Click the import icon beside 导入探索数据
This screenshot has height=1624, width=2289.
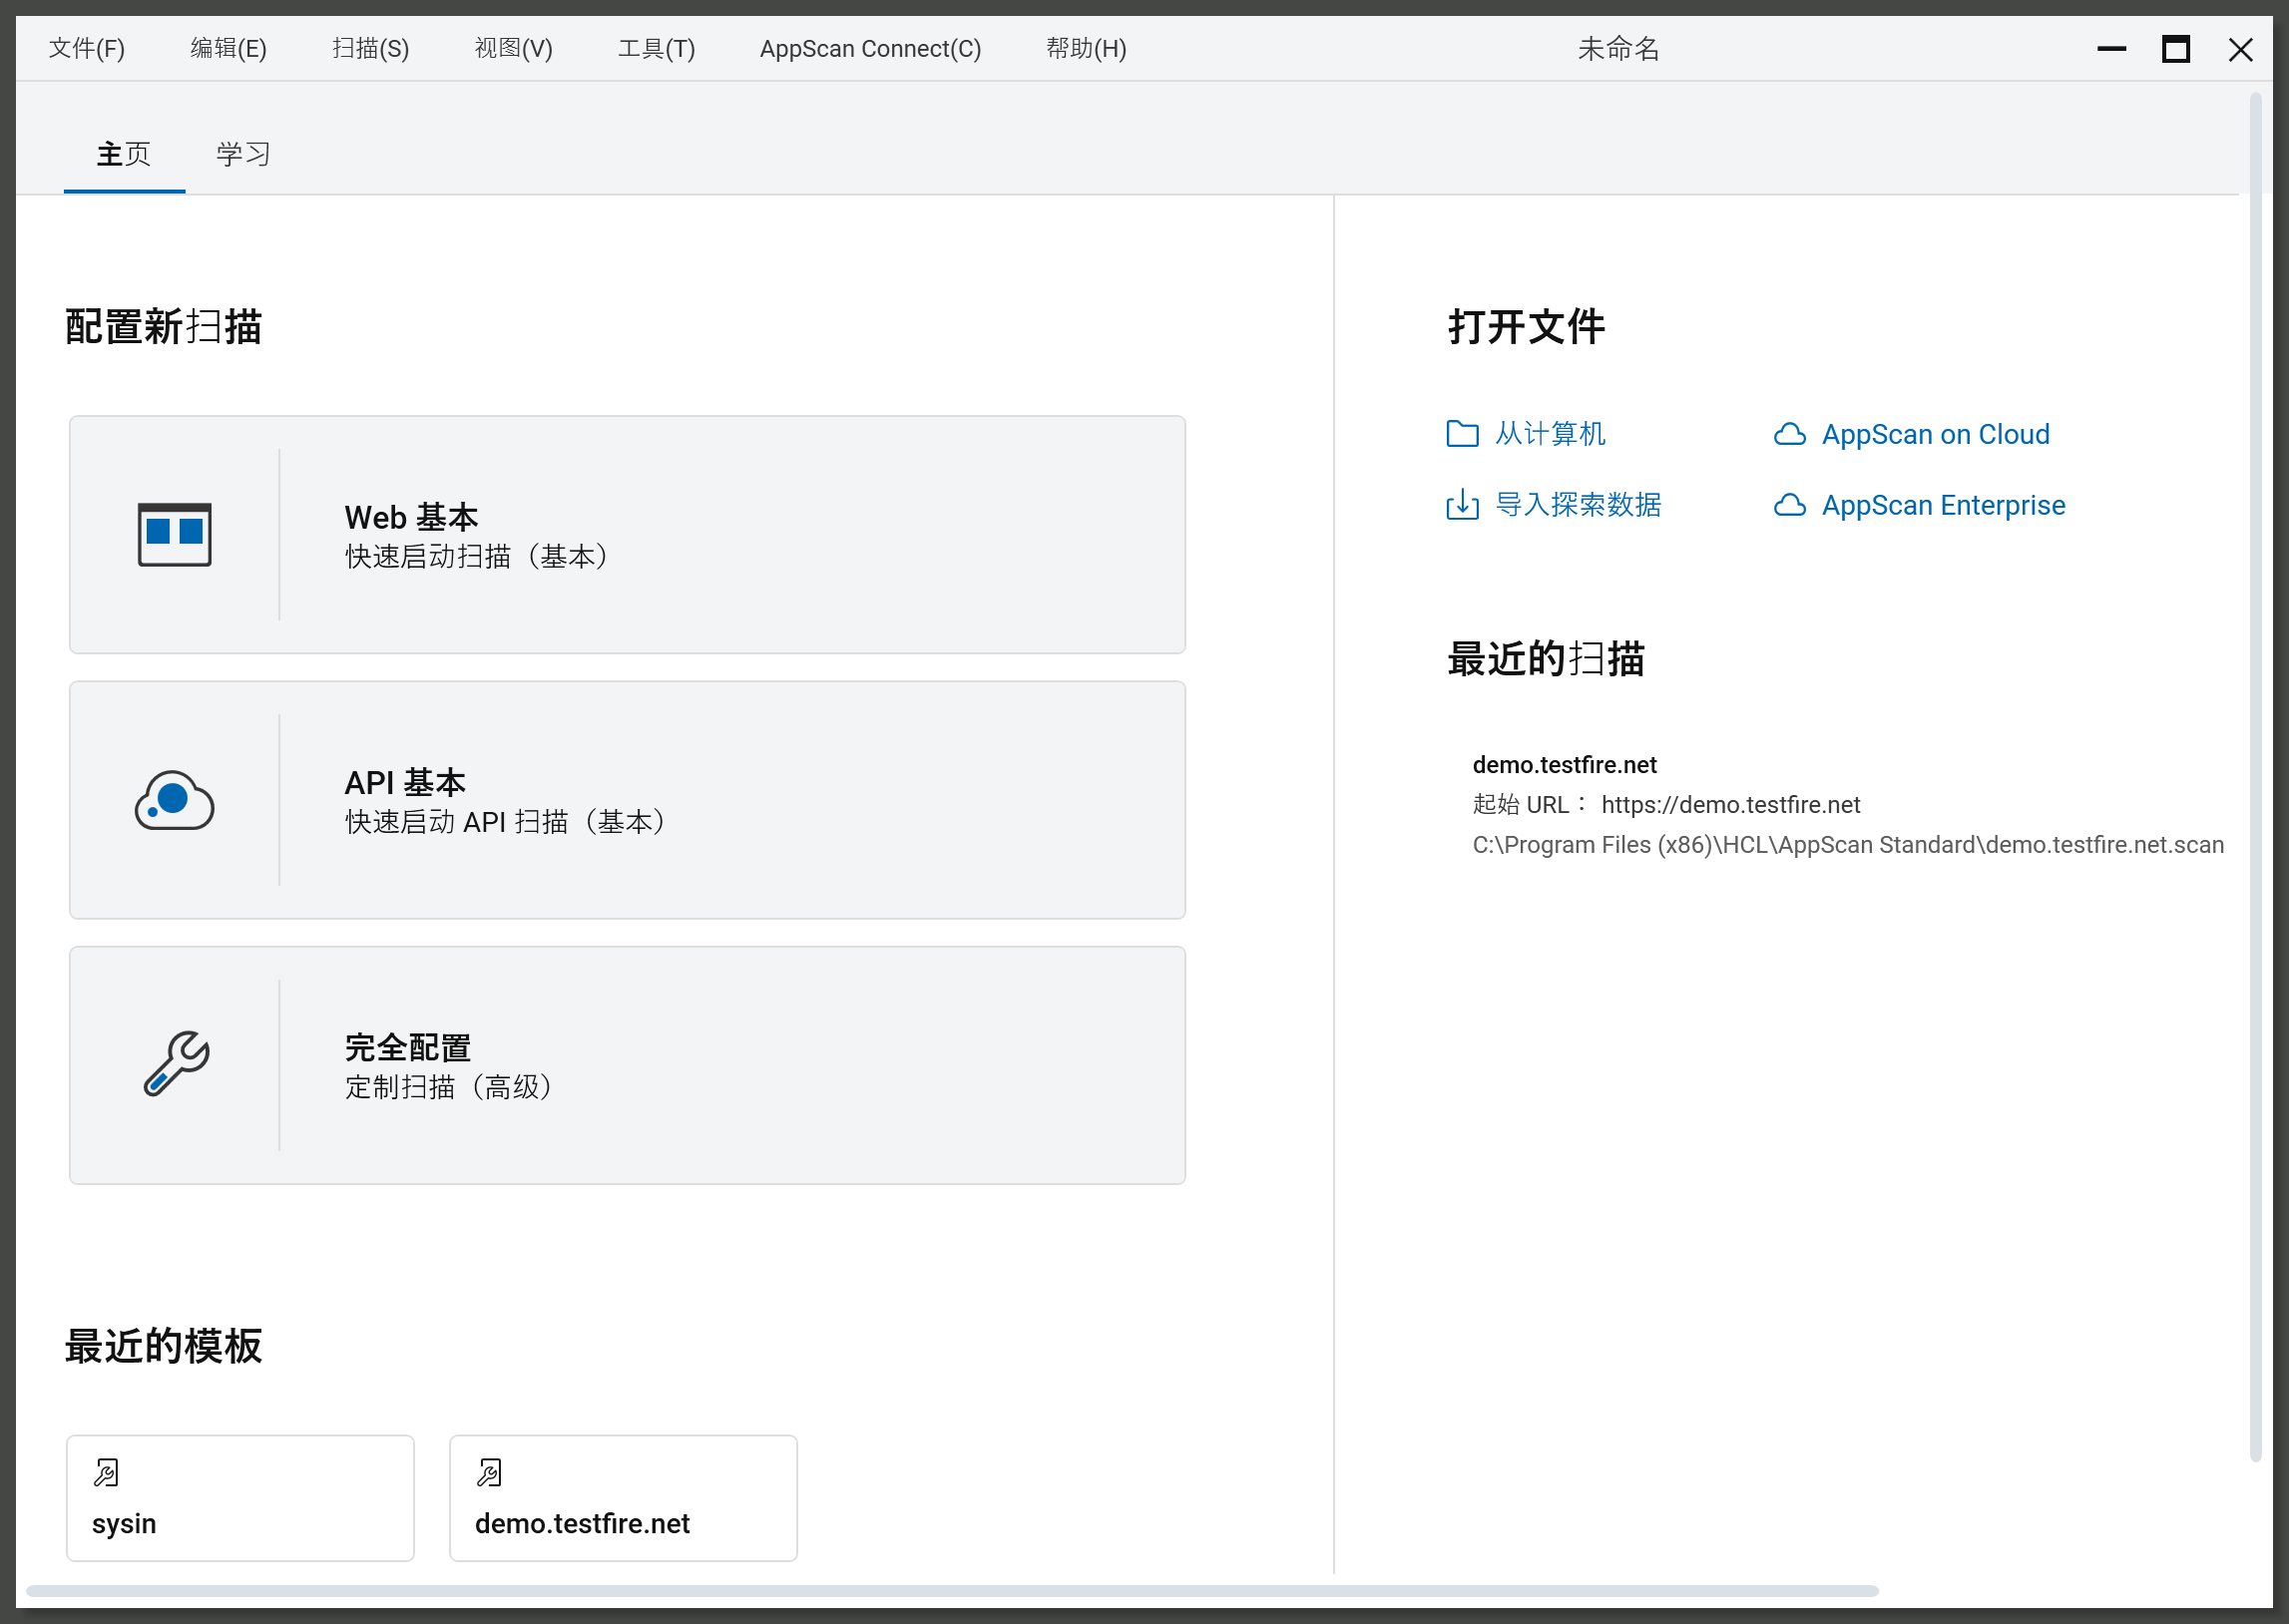[x=1462, y=505]
